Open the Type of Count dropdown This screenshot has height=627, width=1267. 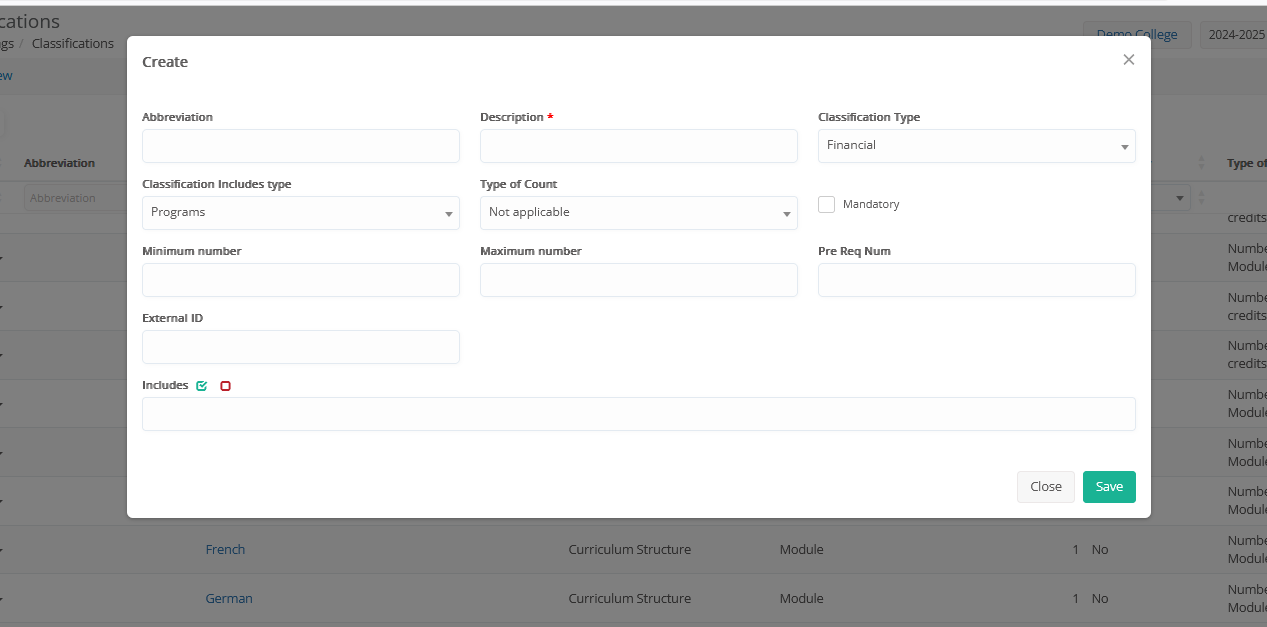tap(638, 213)
